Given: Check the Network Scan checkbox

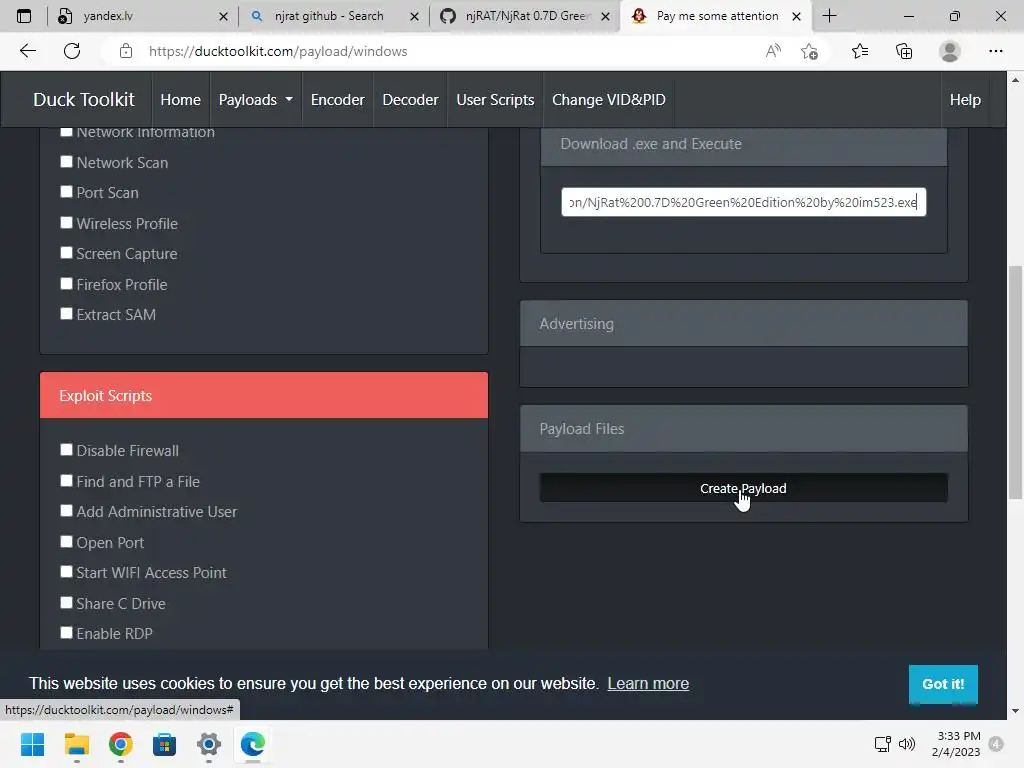Looking at the screenshot, I should coord(66,161).
